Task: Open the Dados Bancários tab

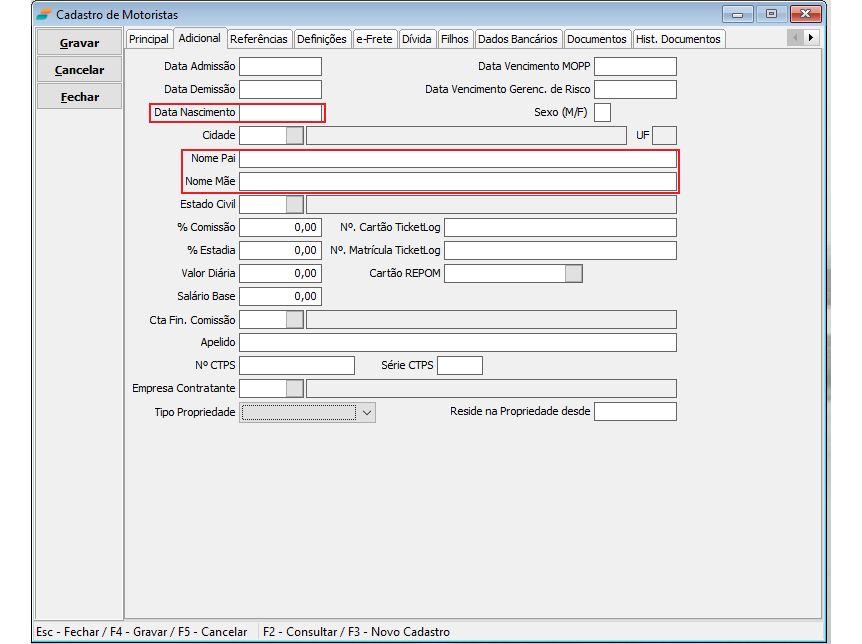Action: tap(517, 39)
